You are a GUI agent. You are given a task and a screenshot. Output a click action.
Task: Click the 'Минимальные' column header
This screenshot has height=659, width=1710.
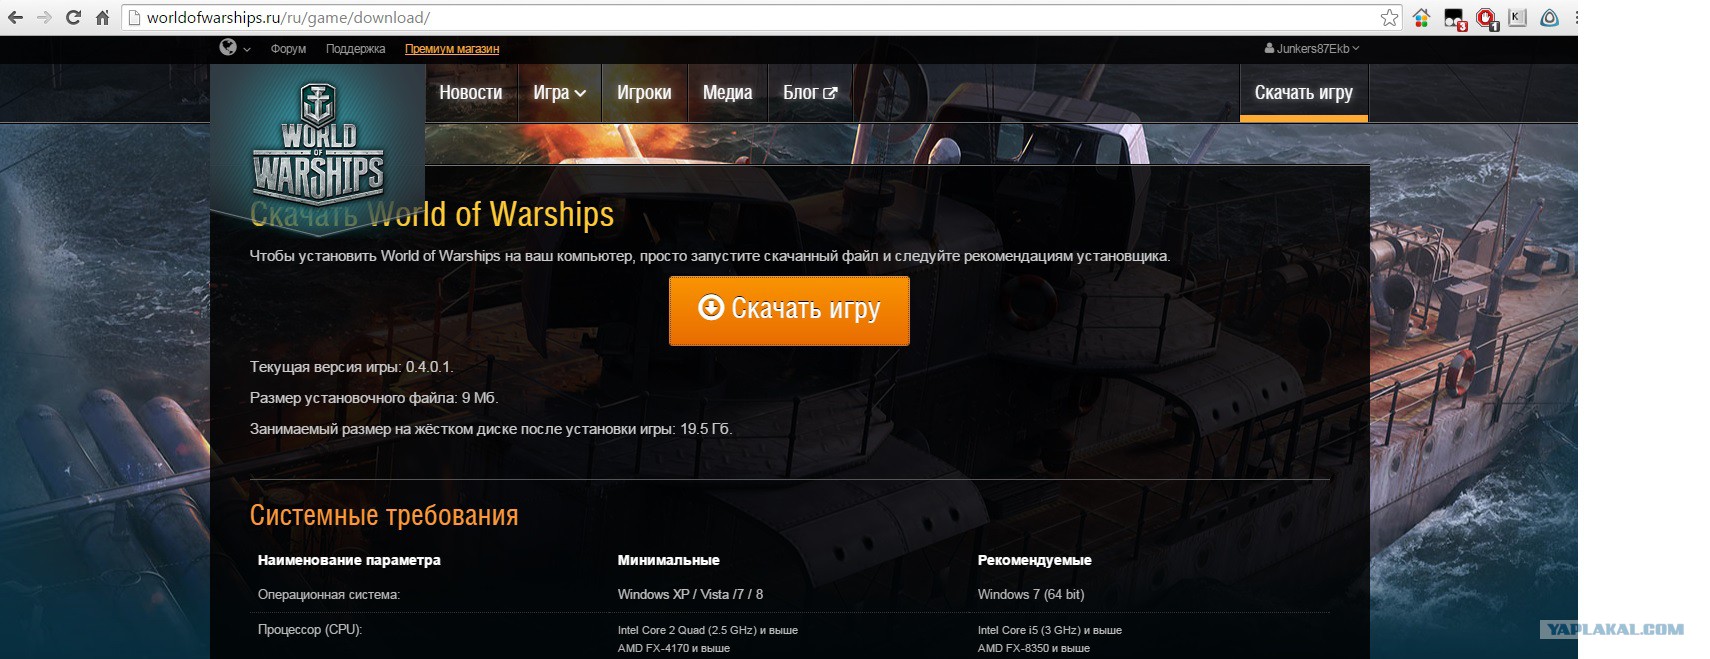(668, 560)
